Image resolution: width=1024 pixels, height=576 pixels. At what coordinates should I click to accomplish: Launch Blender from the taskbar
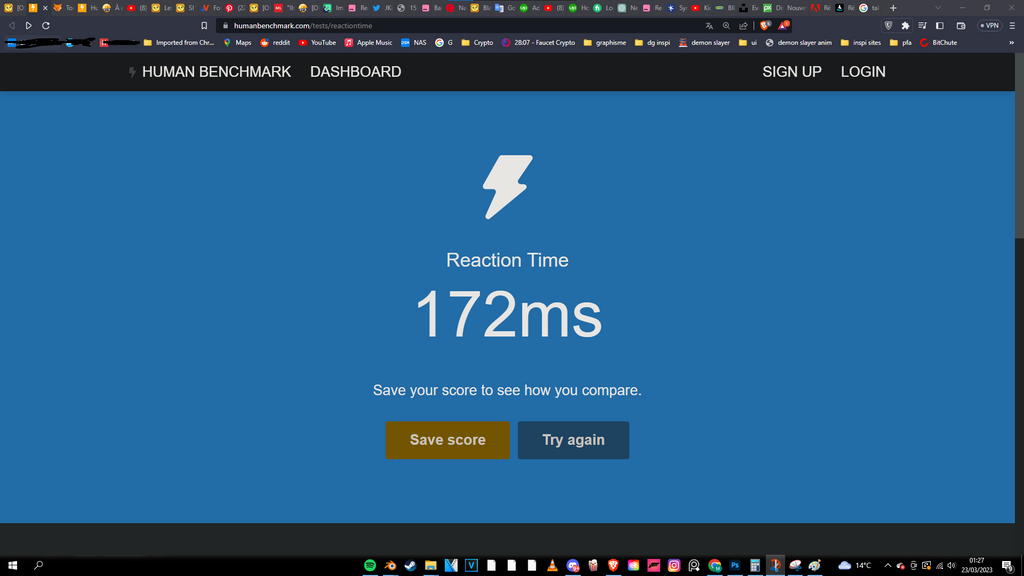391,566
